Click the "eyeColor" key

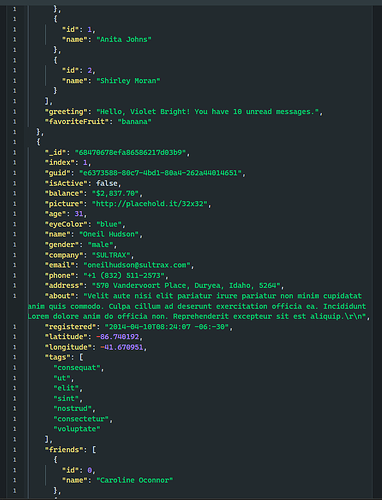point(66,224)
